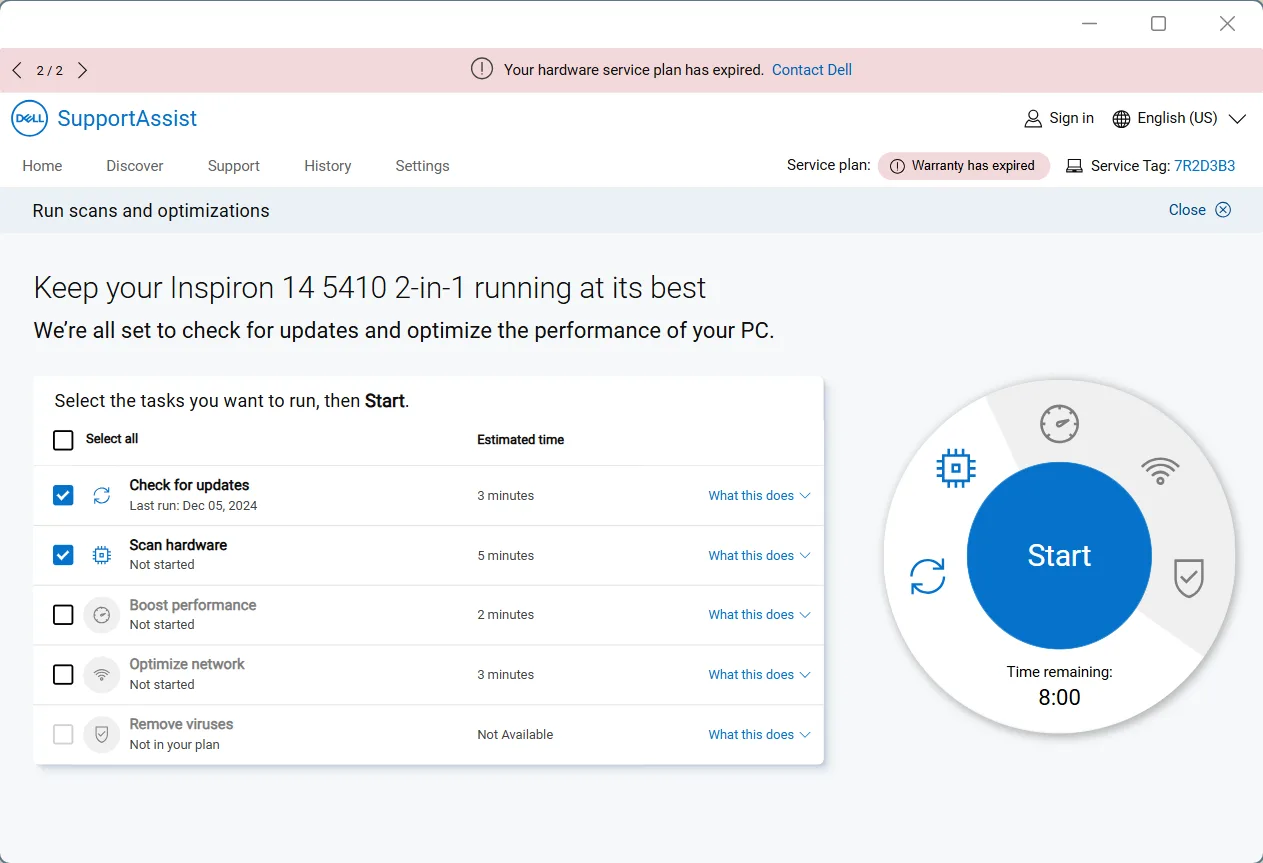Click the 5 minutes estimated time
The width and height of the screenshot is (1263, 863).
[505, 555]
